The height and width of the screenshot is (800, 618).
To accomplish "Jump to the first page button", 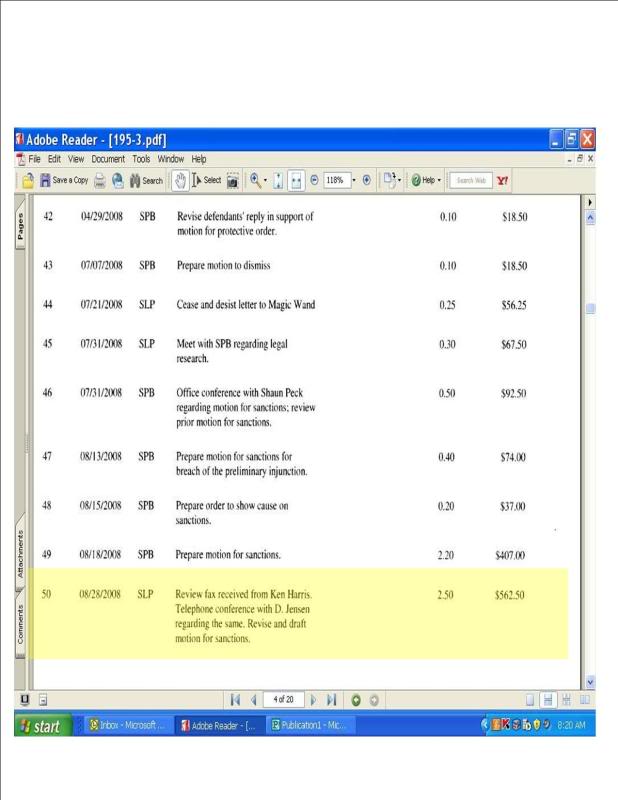I will point(235,699).
